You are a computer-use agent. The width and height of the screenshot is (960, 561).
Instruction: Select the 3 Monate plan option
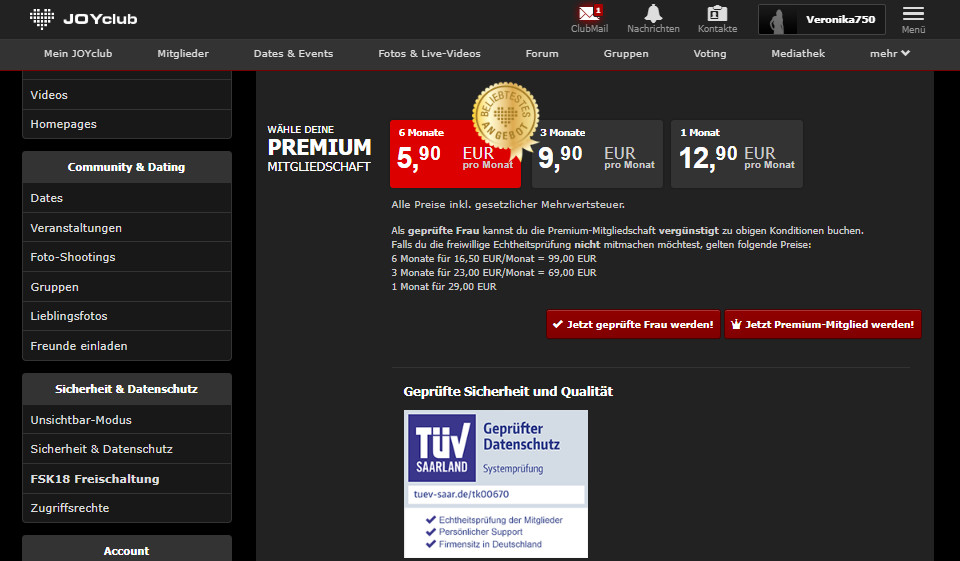tap(596, 154)
